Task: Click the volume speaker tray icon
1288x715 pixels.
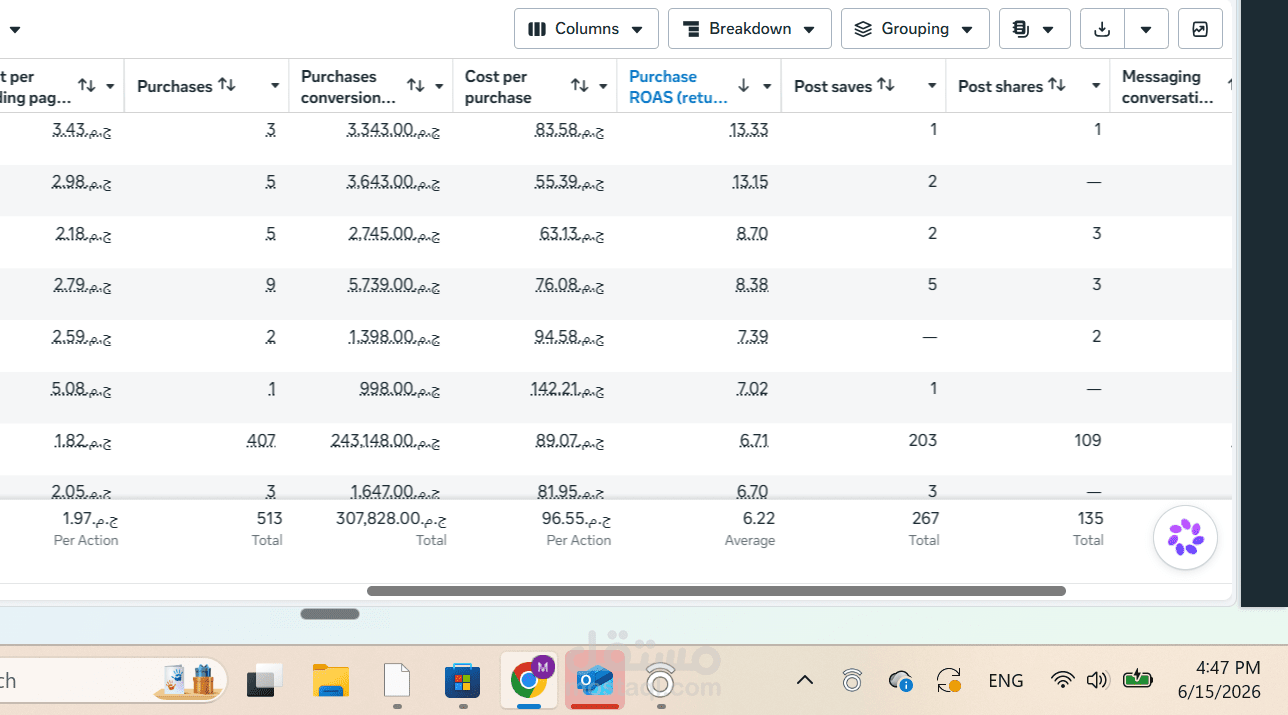Action: click(x=1097, y=681)
